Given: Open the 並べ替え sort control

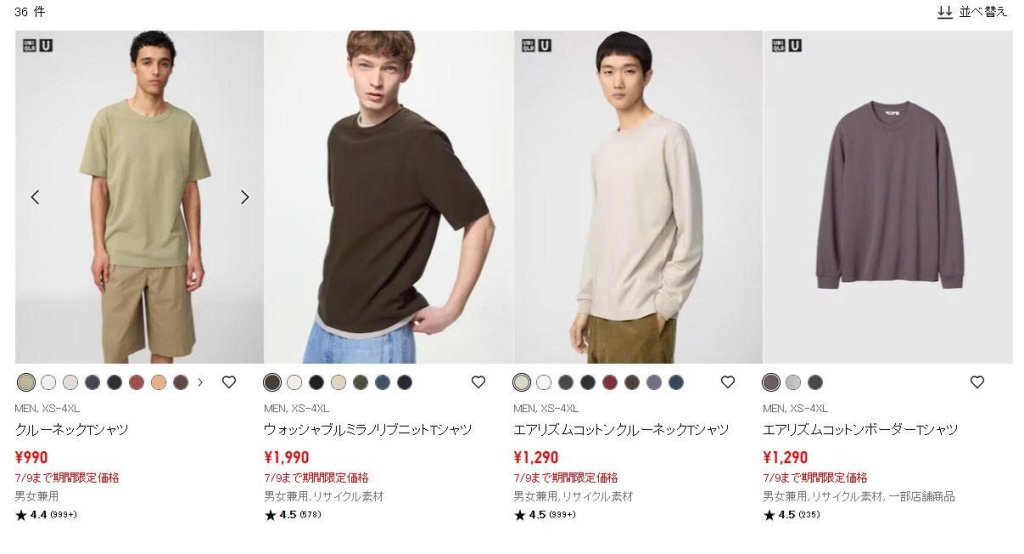Looking at the screenshot, I should [972, 12].
